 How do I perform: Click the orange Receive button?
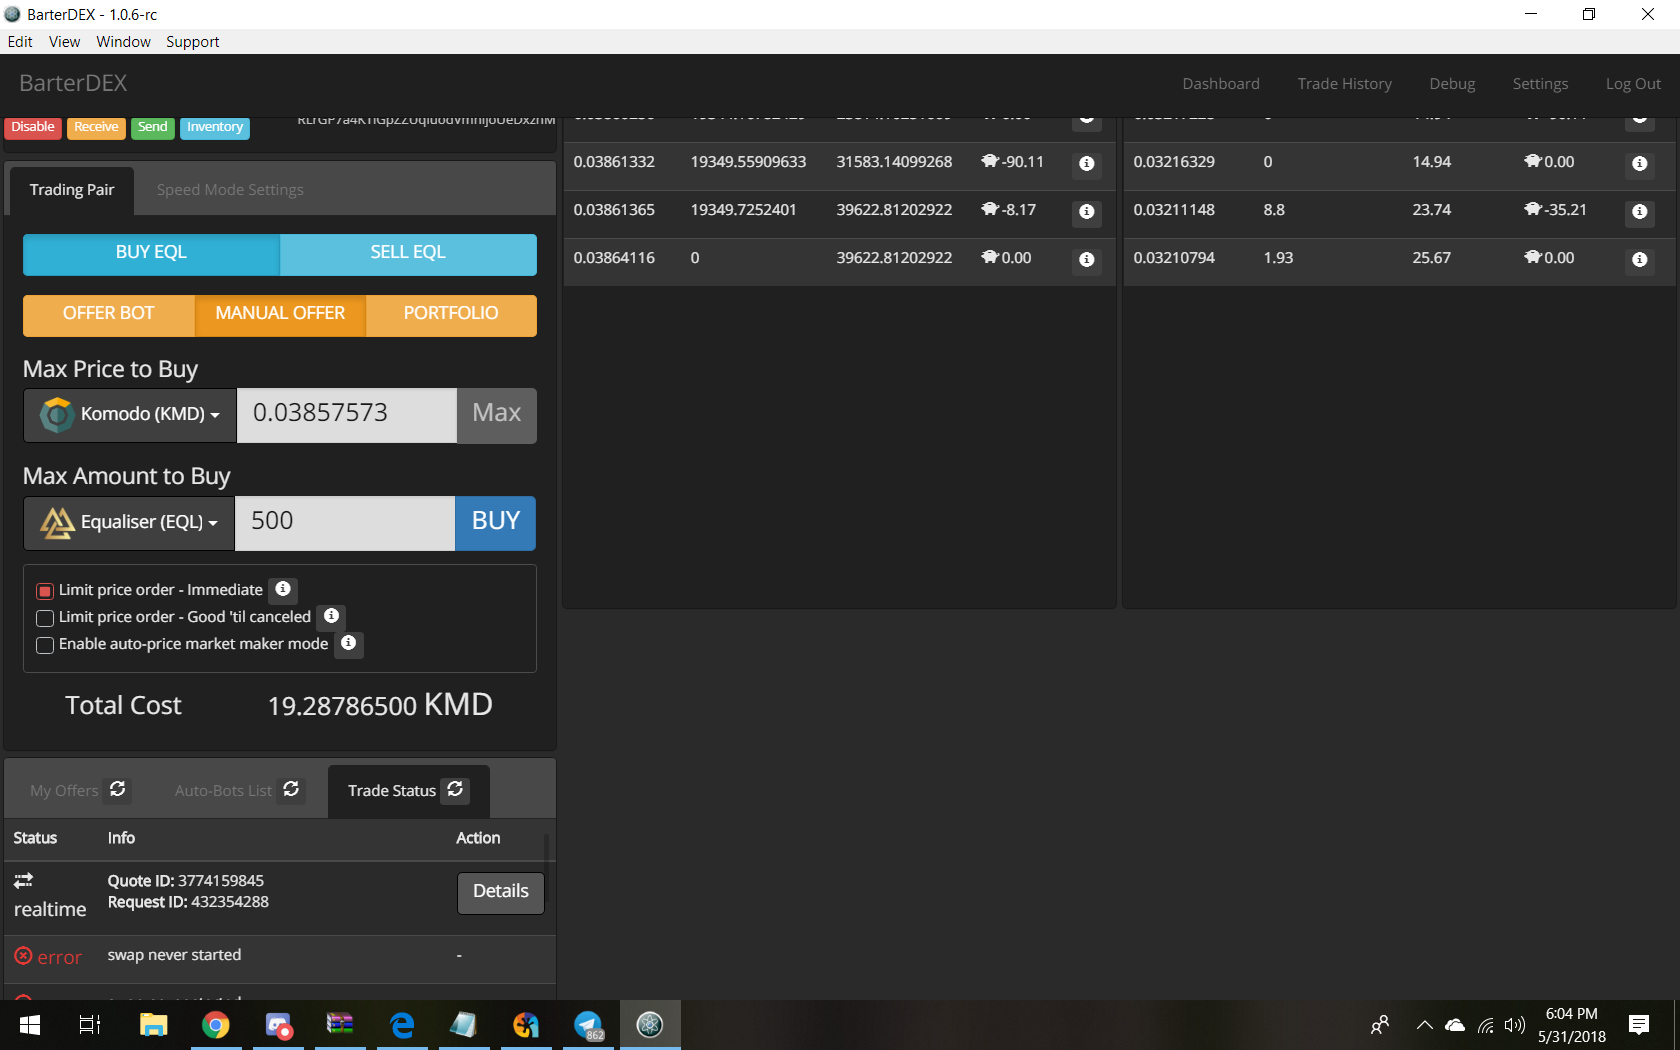(96, 128)
